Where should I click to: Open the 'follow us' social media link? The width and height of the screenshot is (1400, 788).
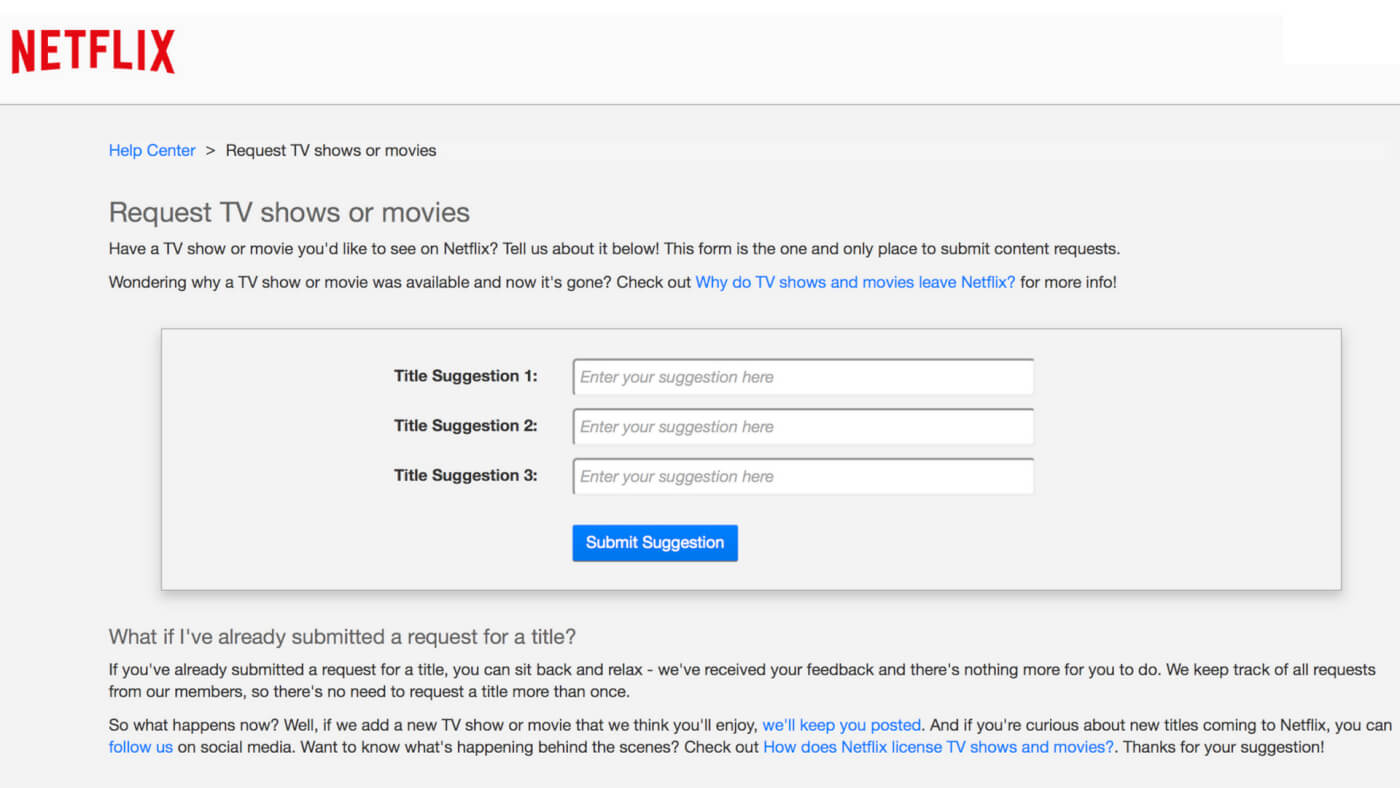pos(141,747)
